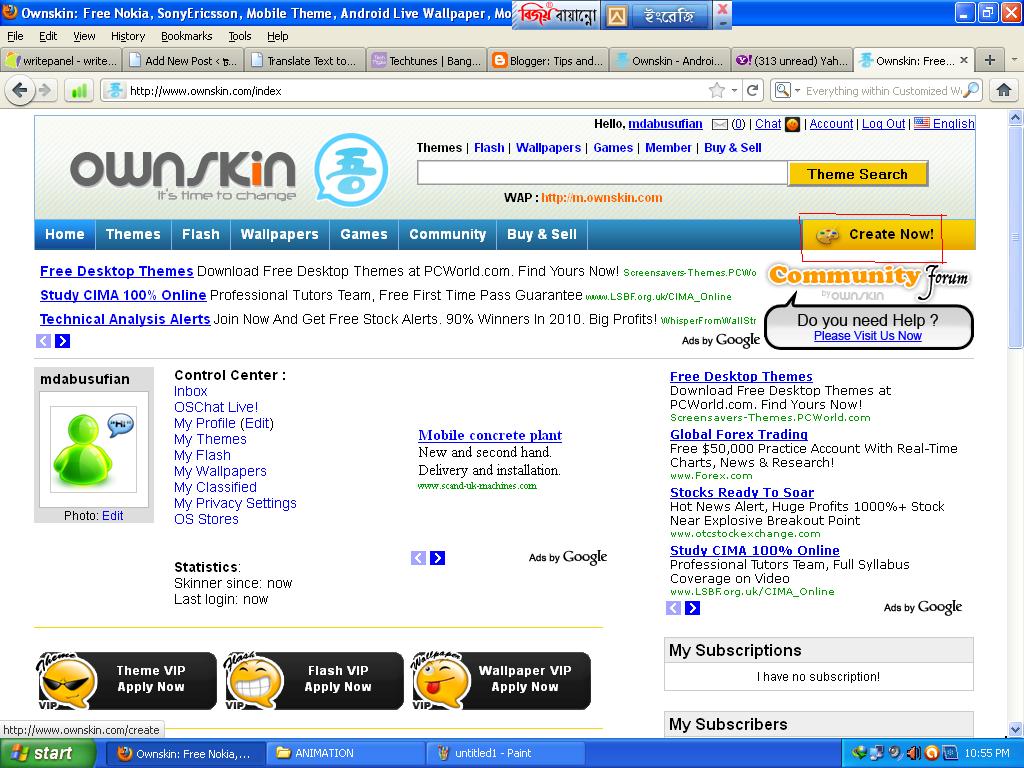The height and width of the screenshot is (768, 1024).
Task: Click the green avatar profile photo
Action: point(94,449)
